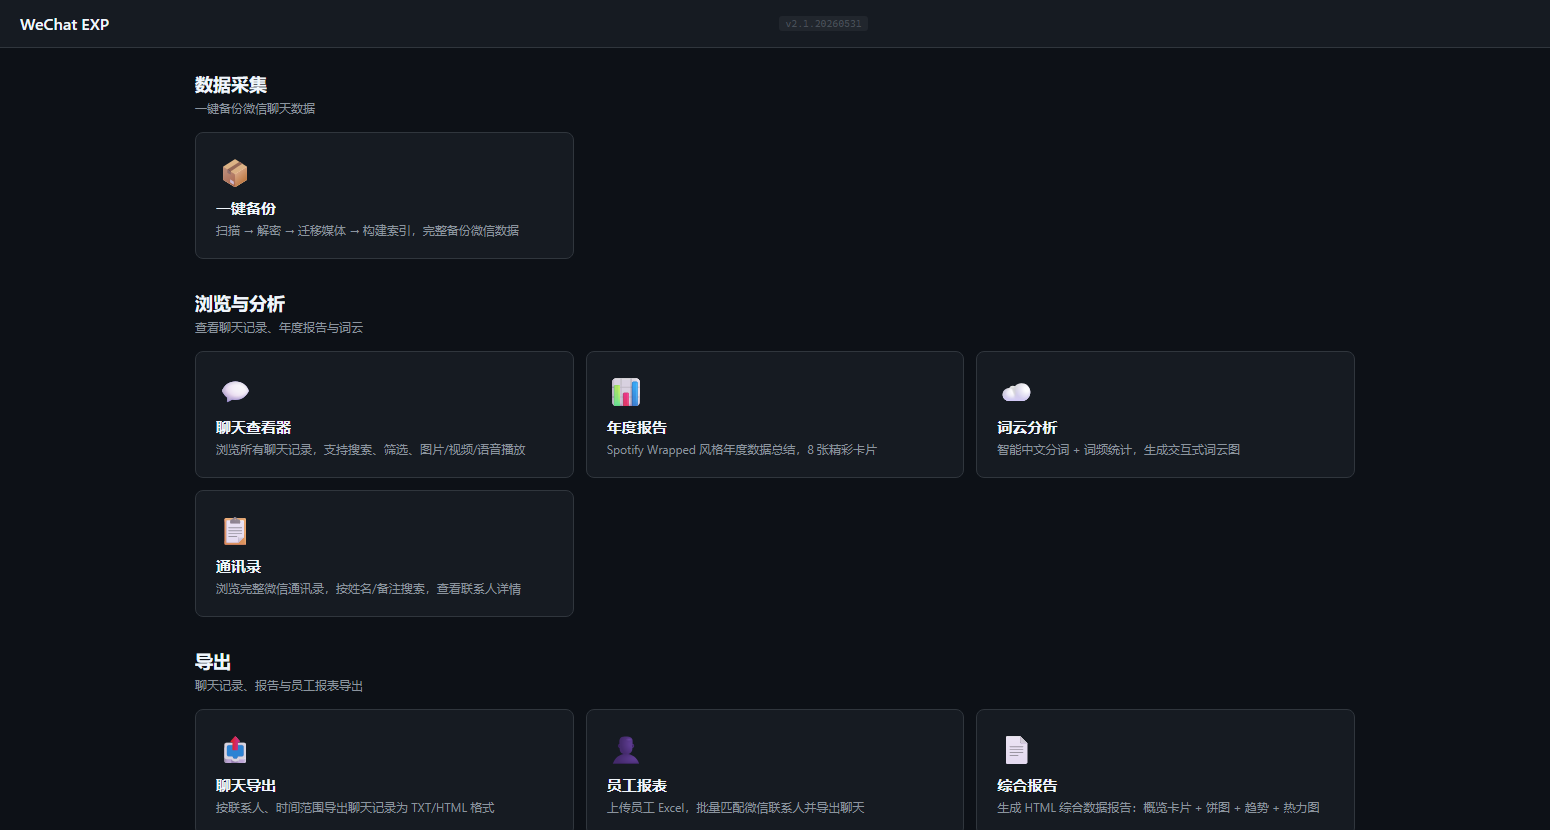Click description 扫描 → 解密 → 迁移媒体
The image size is (1550, 830).
[x=367, y=231]
